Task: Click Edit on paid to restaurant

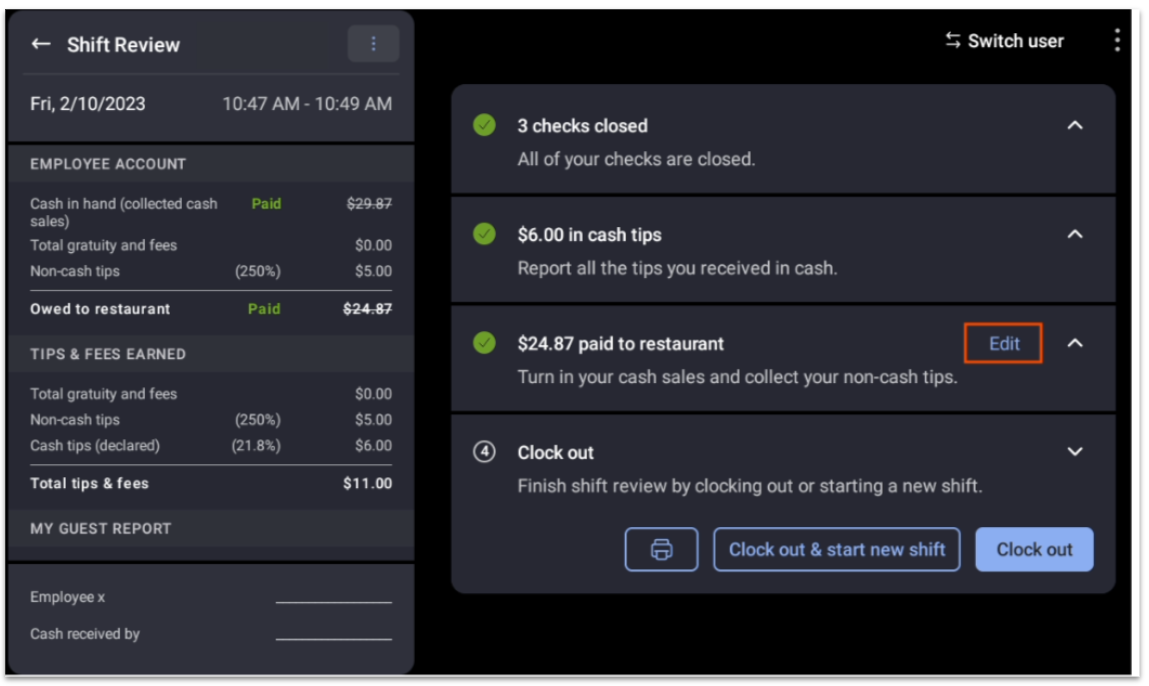Action: pyautogui.click(x=1002, y=343)
